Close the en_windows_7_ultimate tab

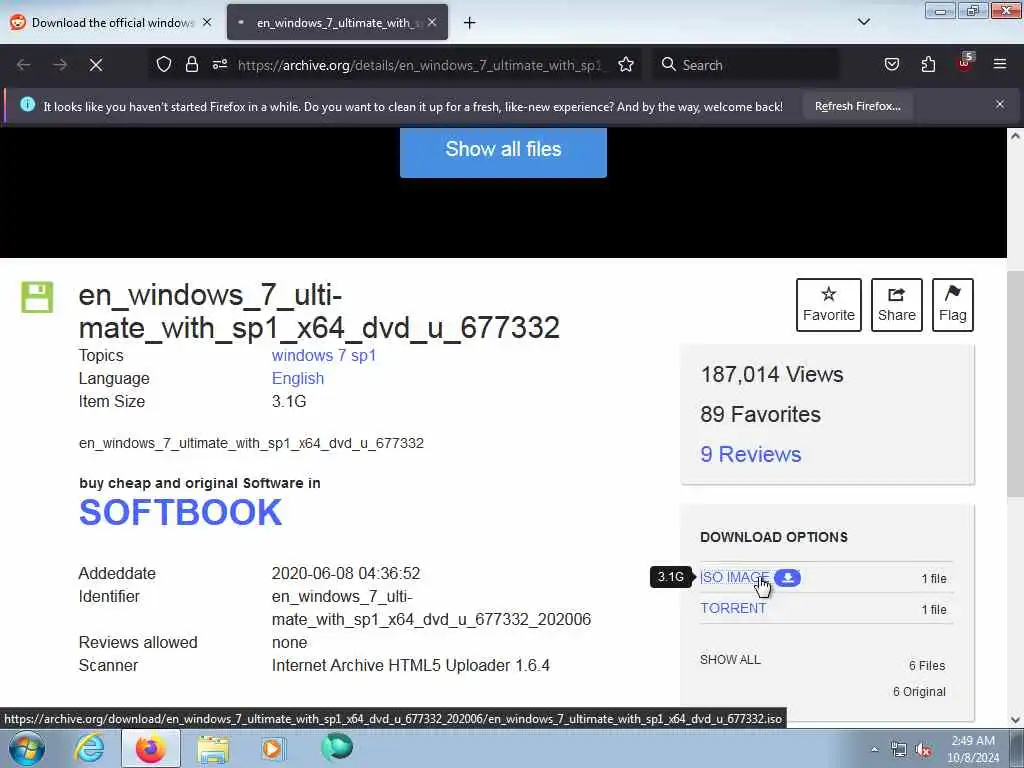[x=432, y=22]
